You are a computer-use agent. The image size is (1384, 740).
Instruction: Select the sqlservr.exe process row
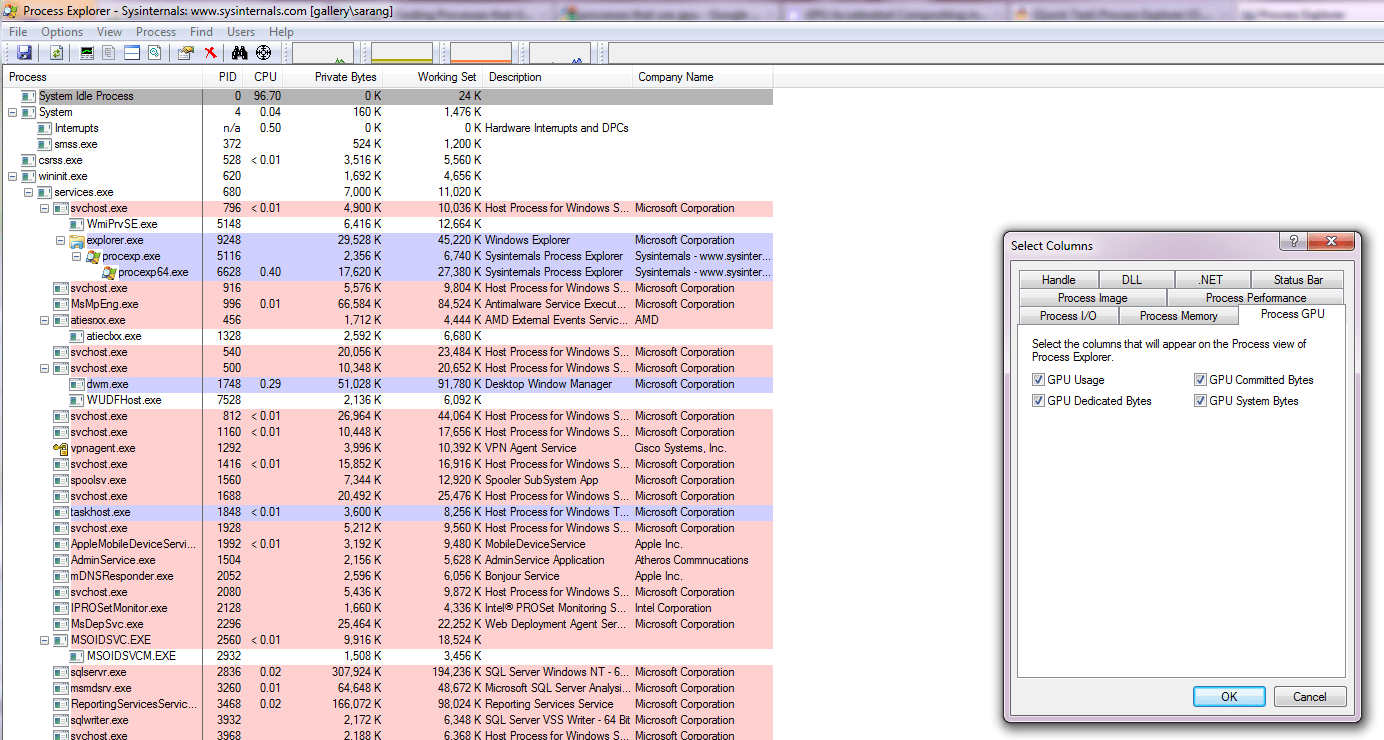pyautogui.click(x=387, y=672)
